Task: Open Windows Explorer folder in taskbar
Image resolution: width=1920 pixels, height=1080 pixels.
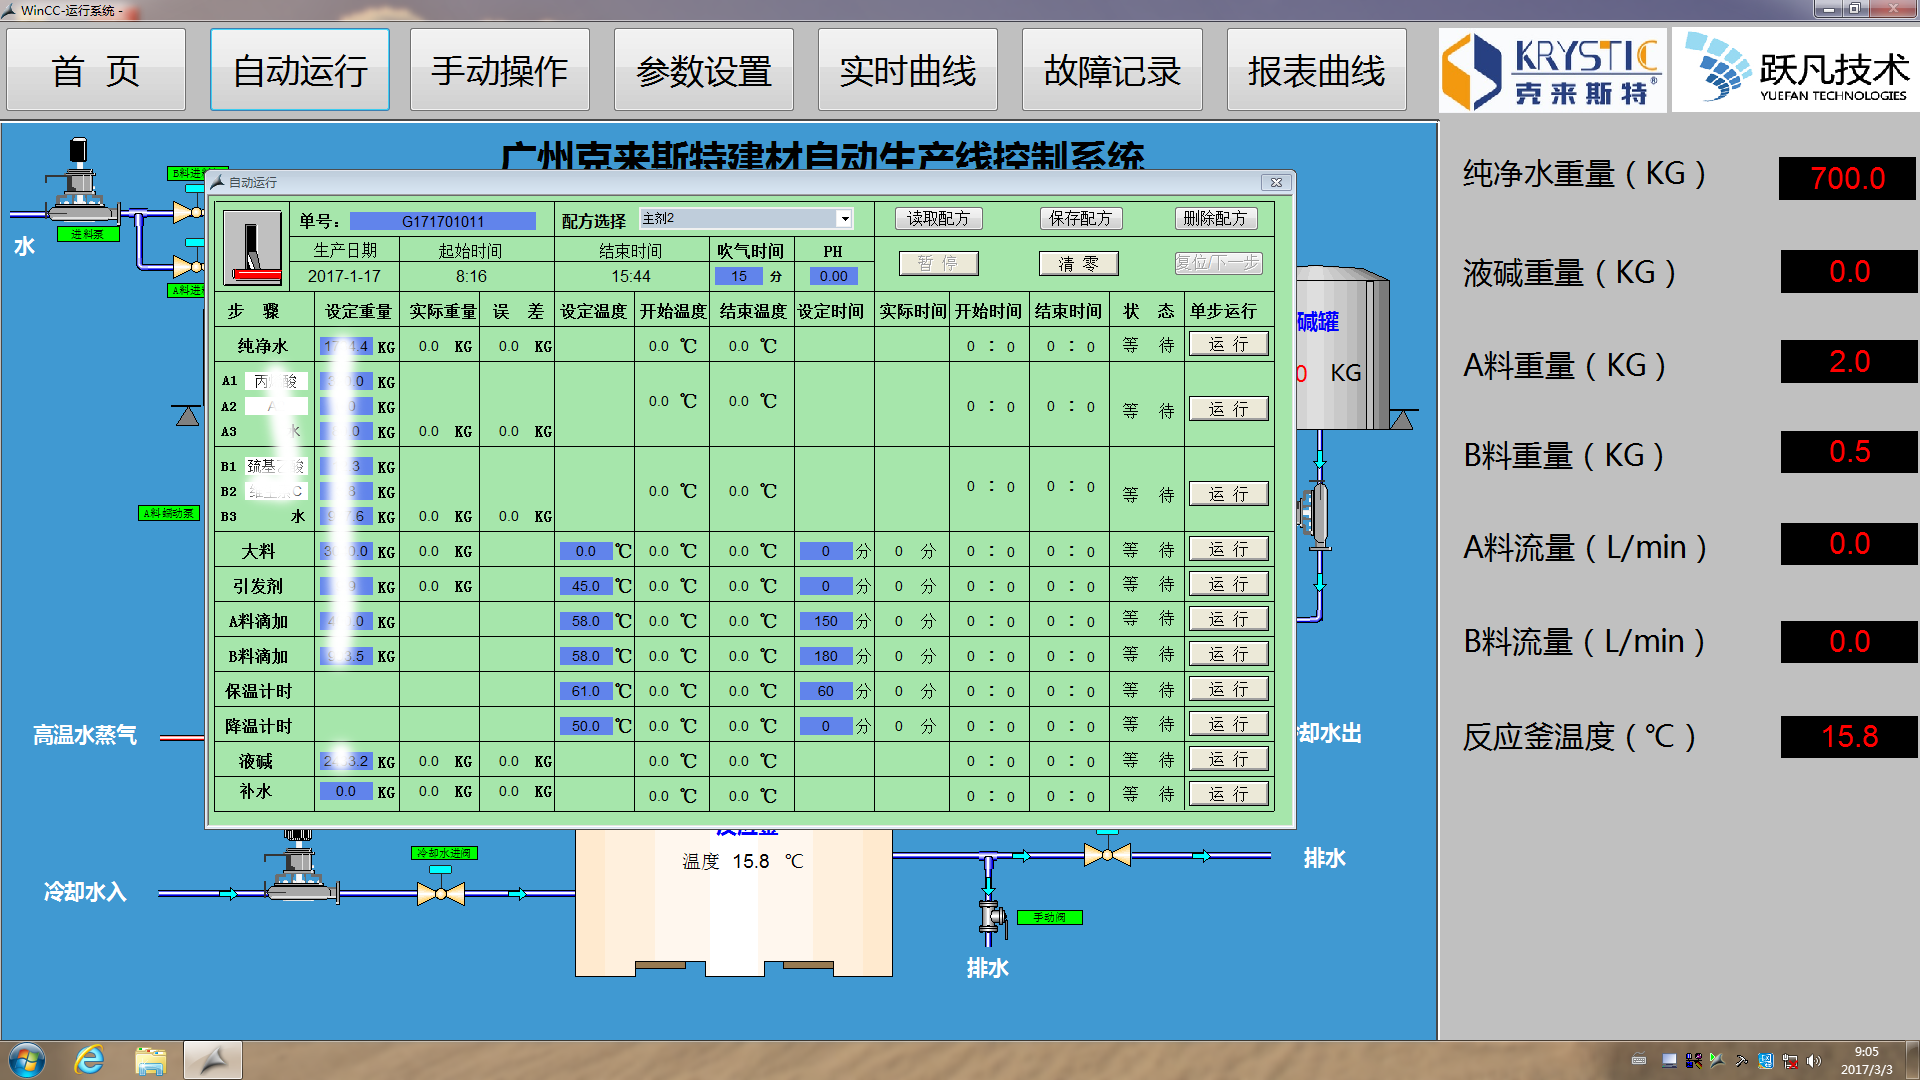Action: coord(151,1060)
